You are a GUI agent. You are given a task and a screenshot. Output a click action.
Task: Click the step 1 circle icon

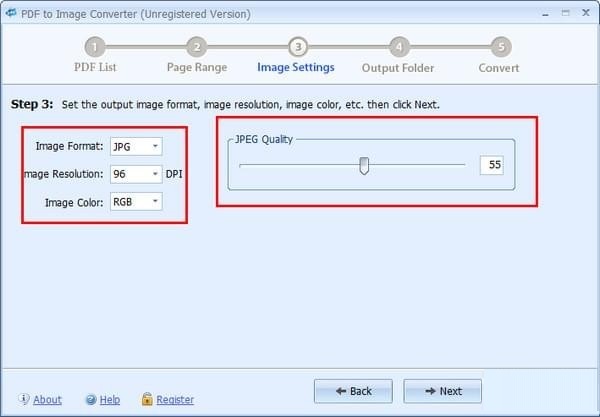(x=95, y=47)
